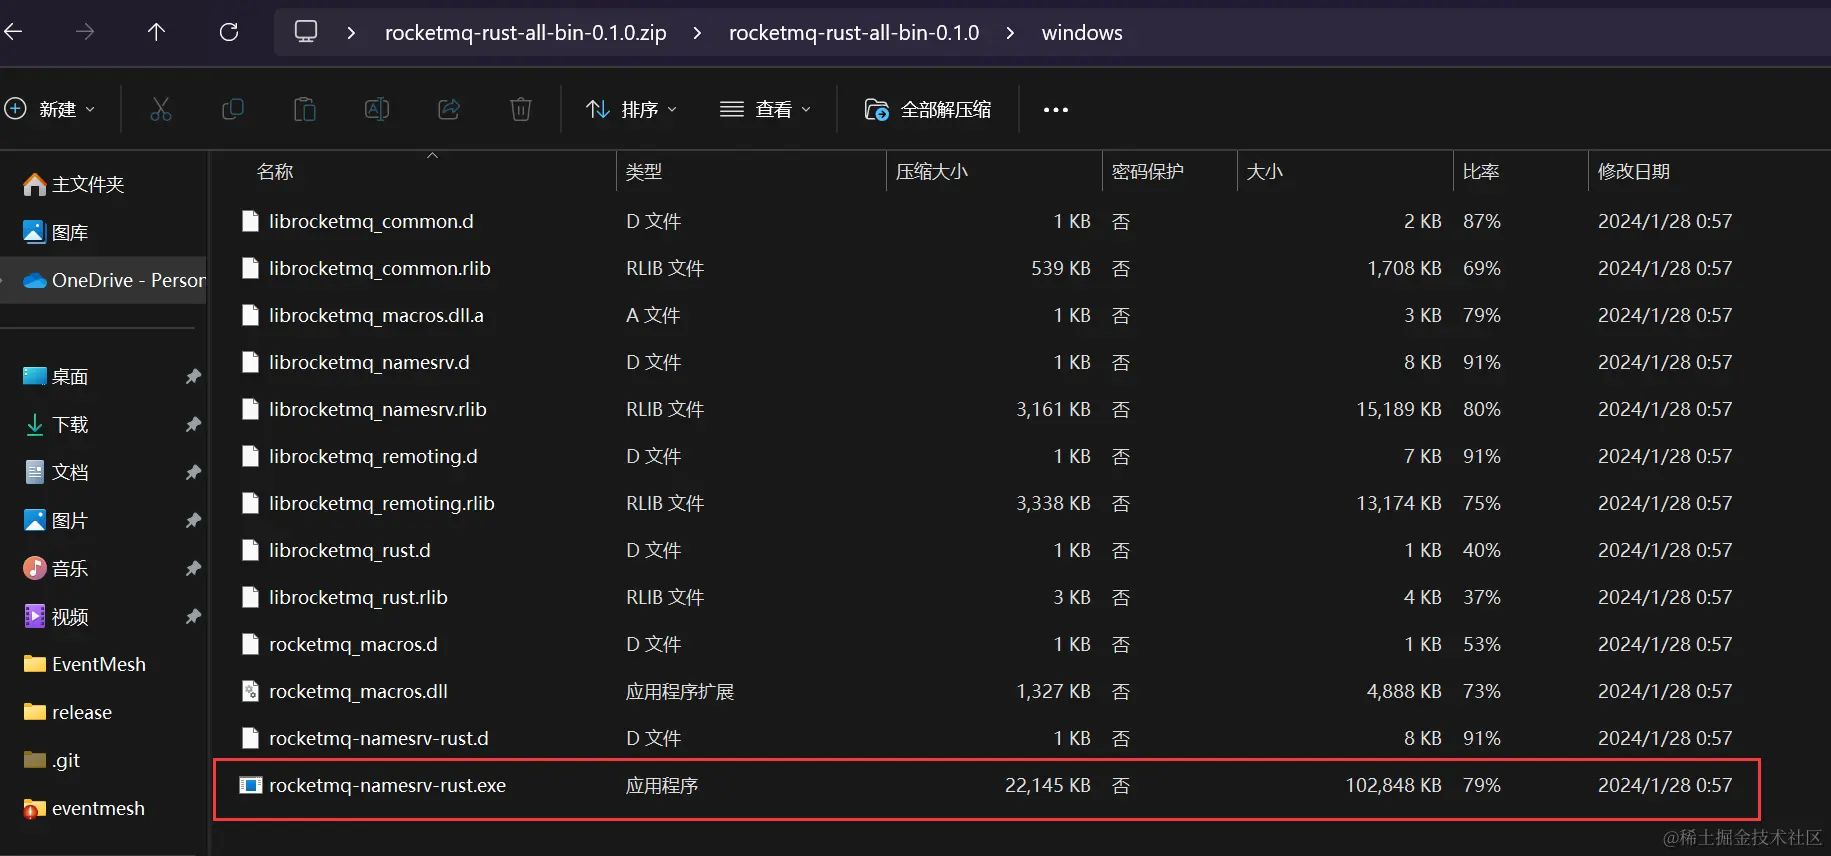
Task: Open the 查看 (View) dropdown
Action: (x=766, y=109)
